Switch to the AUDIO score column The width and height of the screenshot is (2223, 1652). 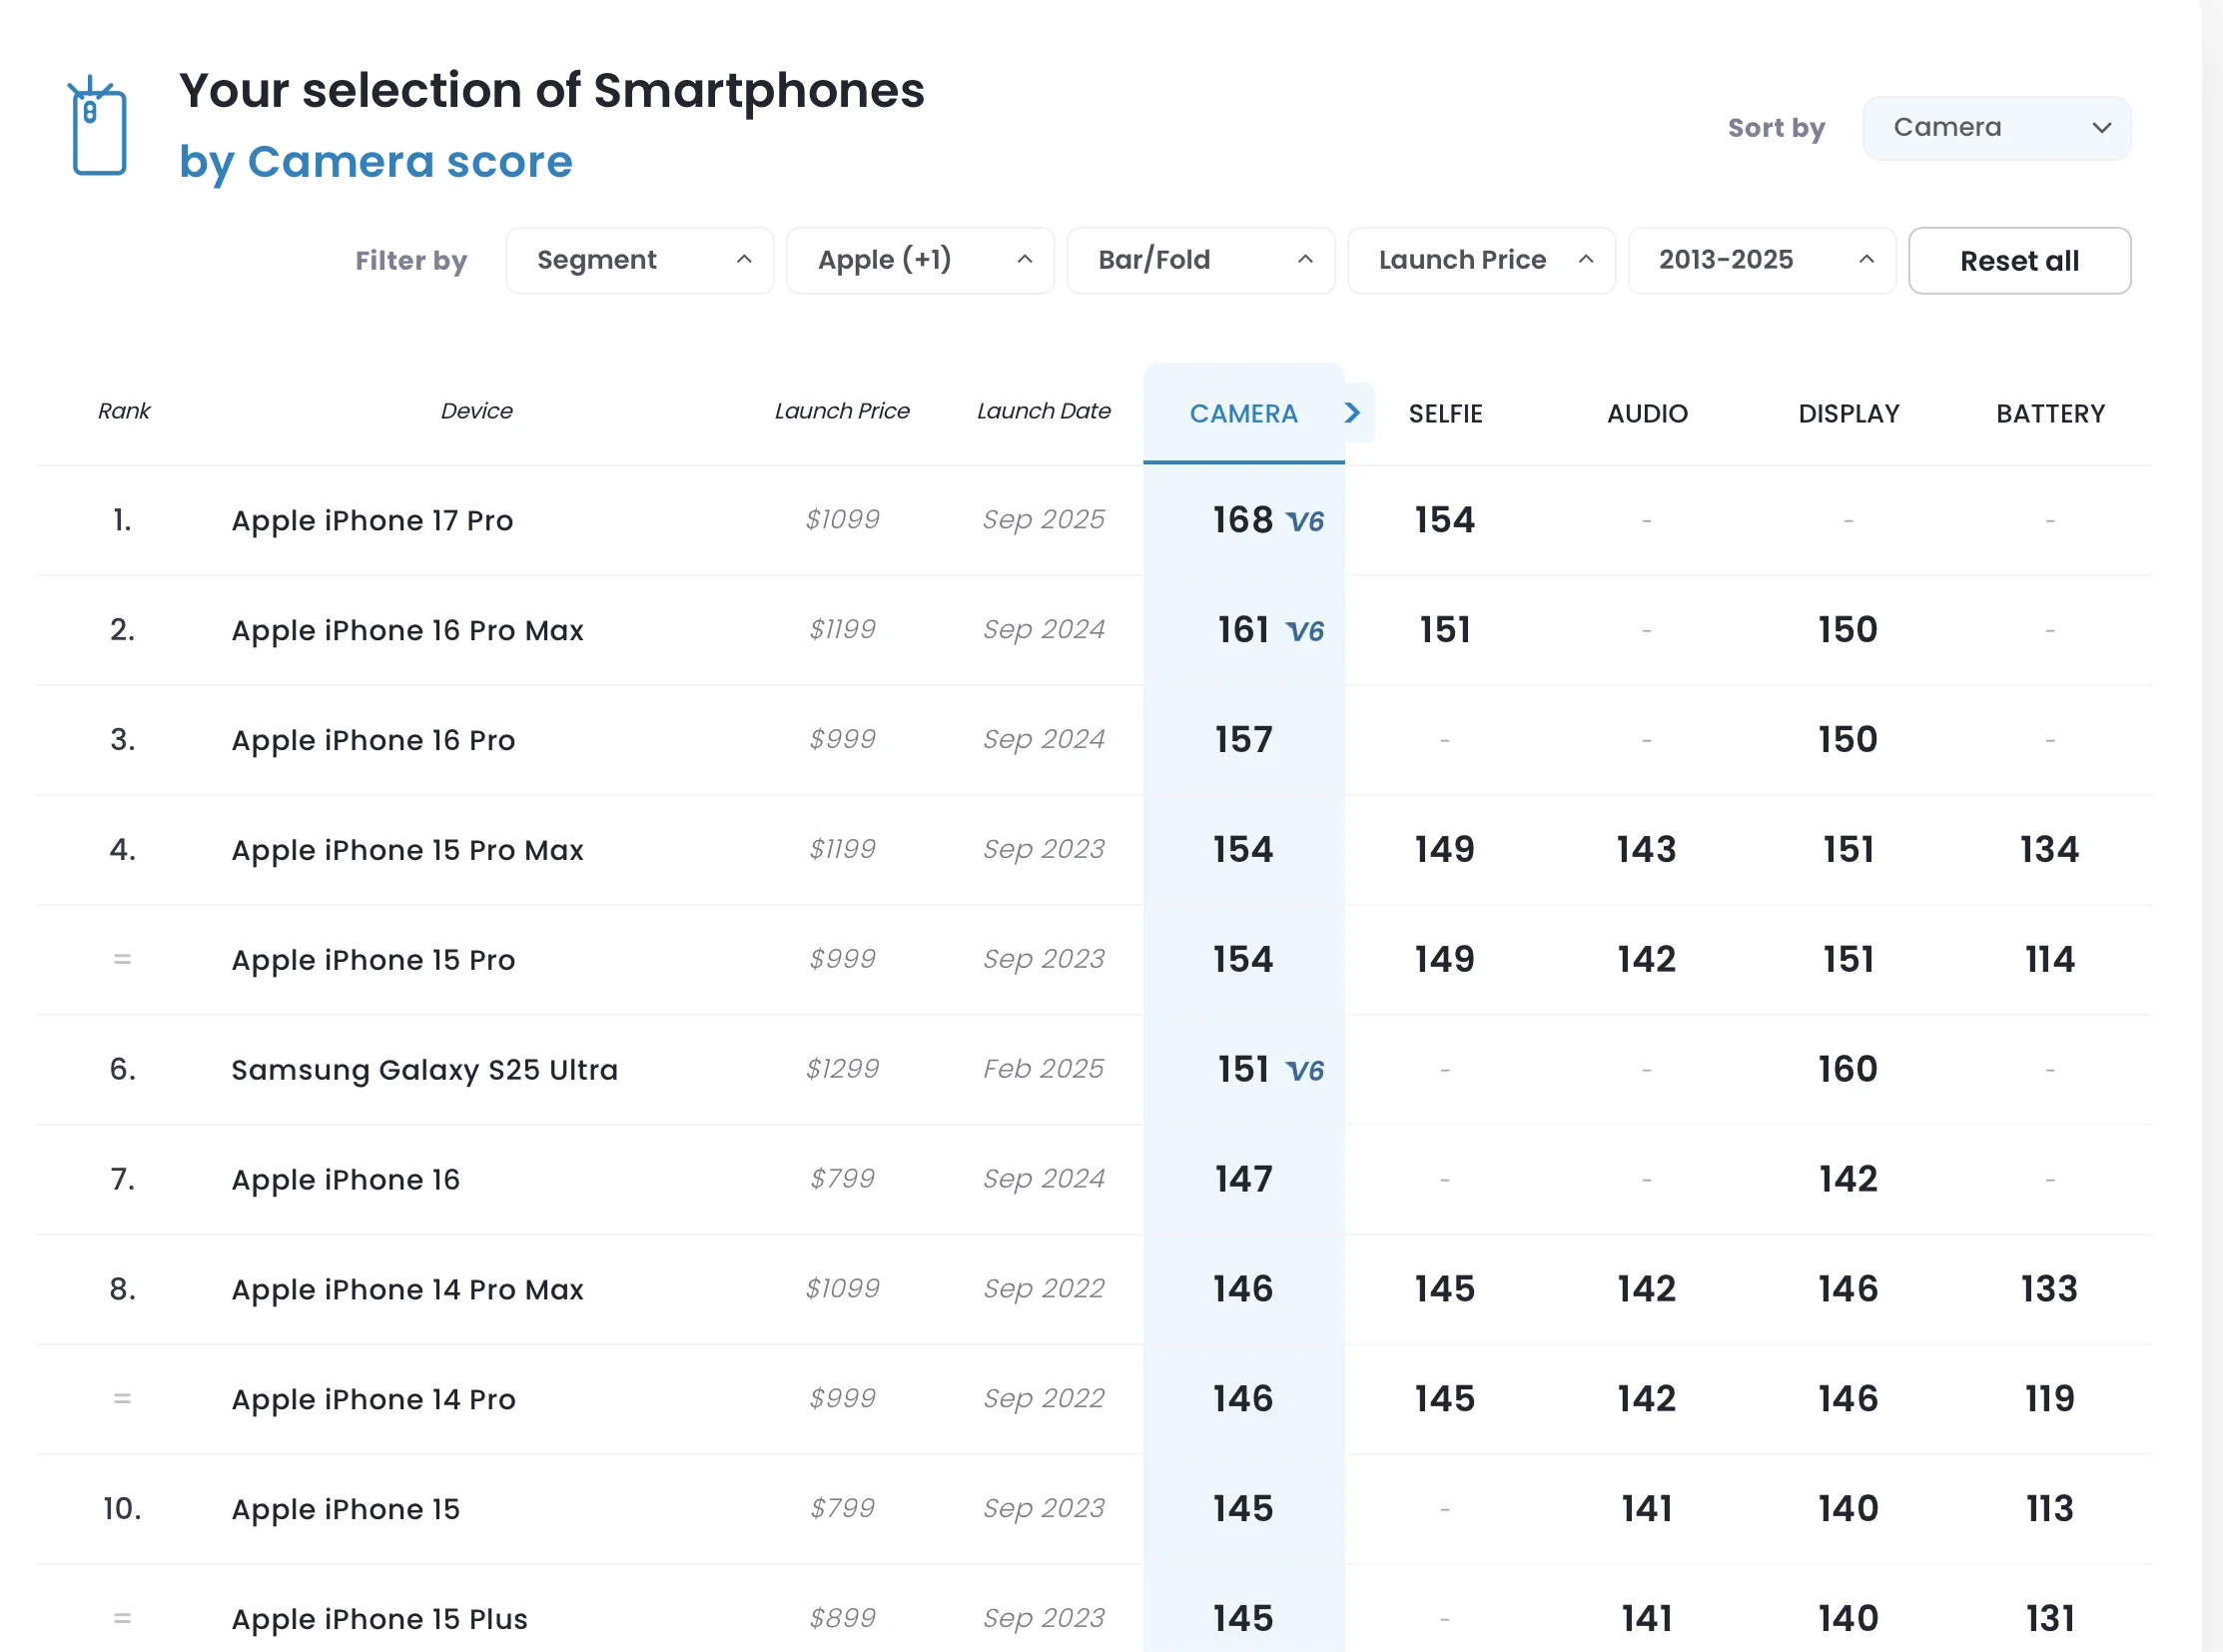[x=1646, y=413]
